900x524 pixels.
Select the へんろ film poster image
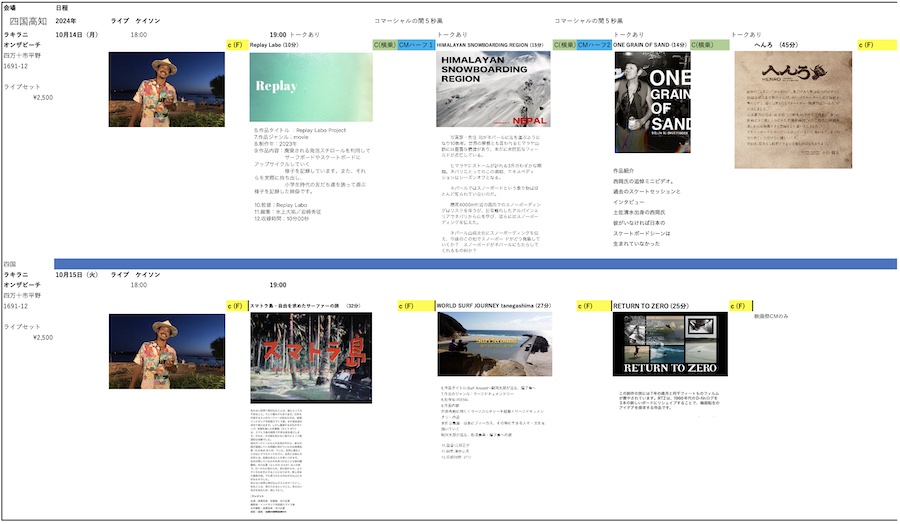point(793,96)
